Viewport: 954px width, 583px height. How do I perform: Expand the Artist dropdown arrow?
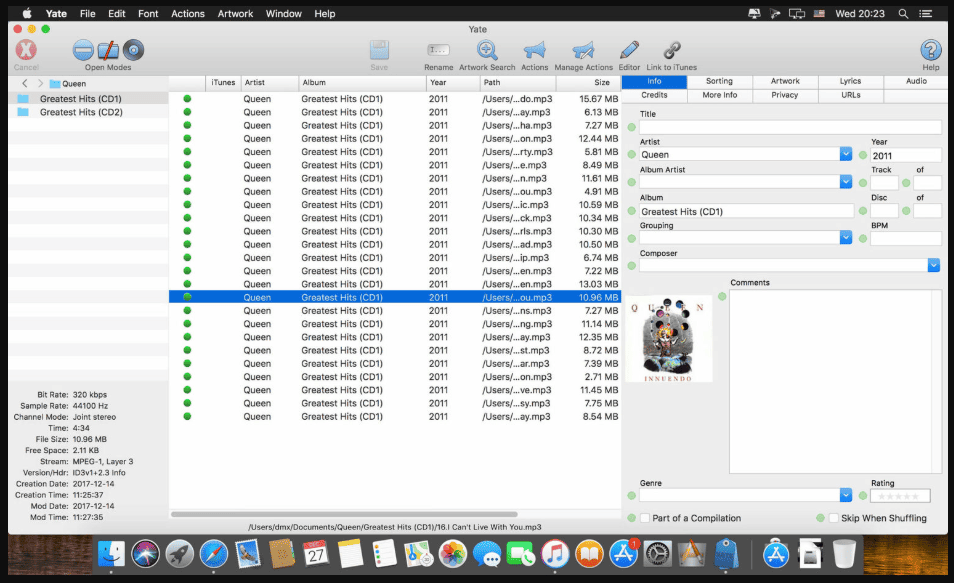tap(846, 154)
